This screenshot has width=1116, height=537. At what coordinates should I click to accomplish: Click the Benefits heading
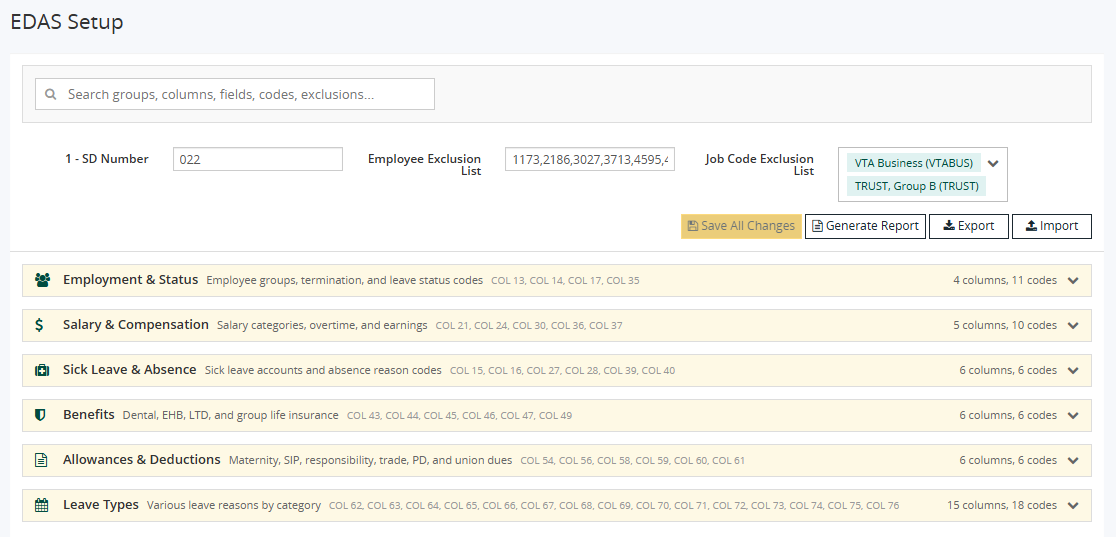89,415
